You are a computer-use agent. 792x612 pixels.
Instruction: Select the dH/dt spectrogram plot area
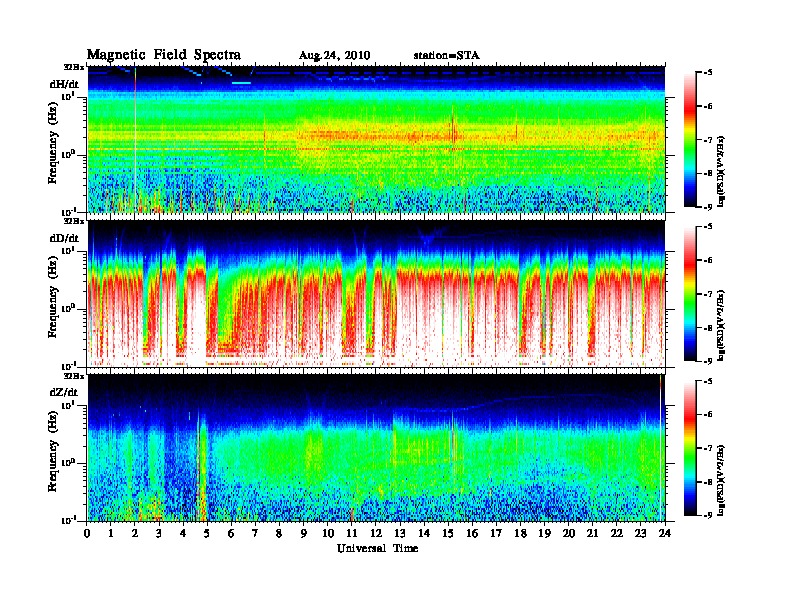coord(376,139)
